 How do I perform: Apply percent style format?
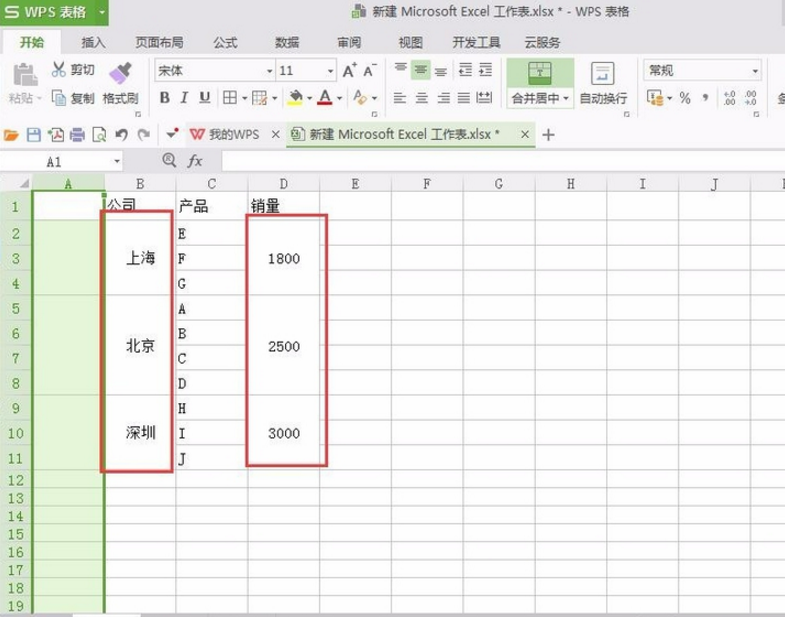[x=685, y=98]
